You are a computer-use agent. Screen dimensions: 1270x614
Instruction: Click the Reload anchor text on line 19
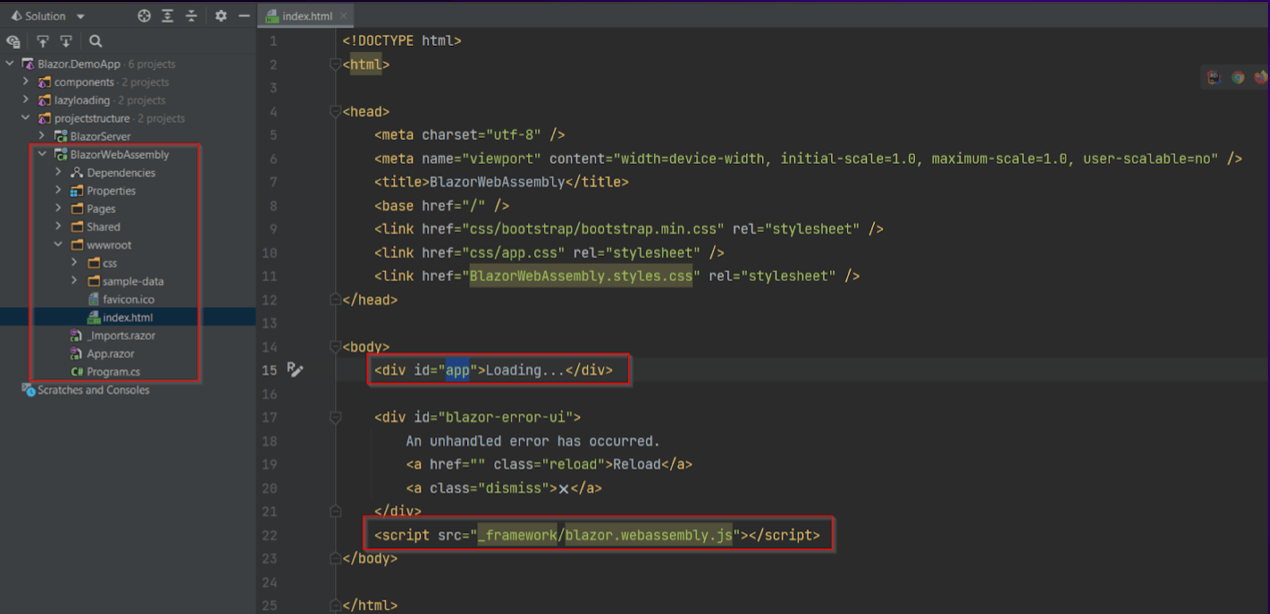coord(637,465)
